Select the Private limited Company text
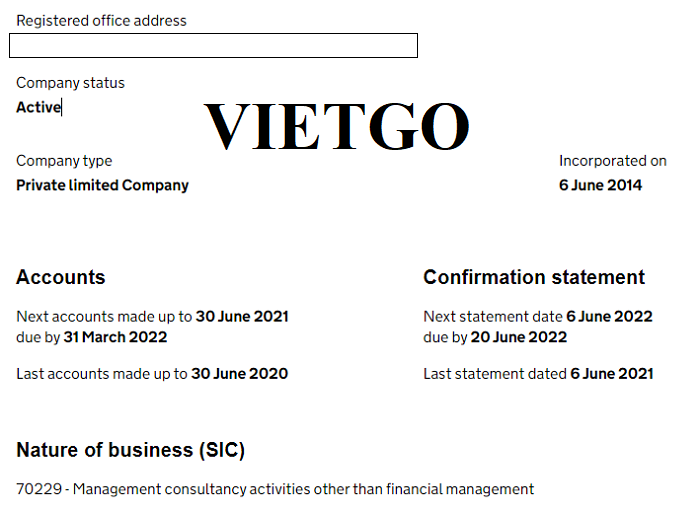The width and height of the screenshot is (700, 510). pyautogui.click(x=102, y=185)
